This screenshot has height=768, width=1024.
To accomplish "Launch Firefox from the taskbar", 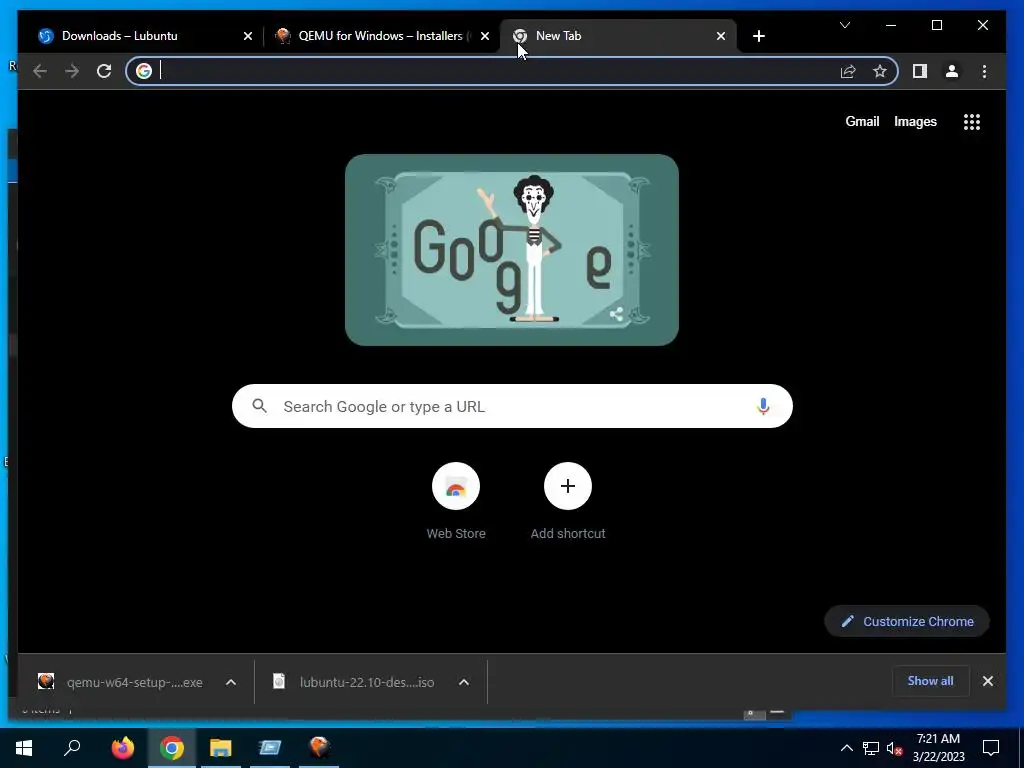I will pos(122,748).
